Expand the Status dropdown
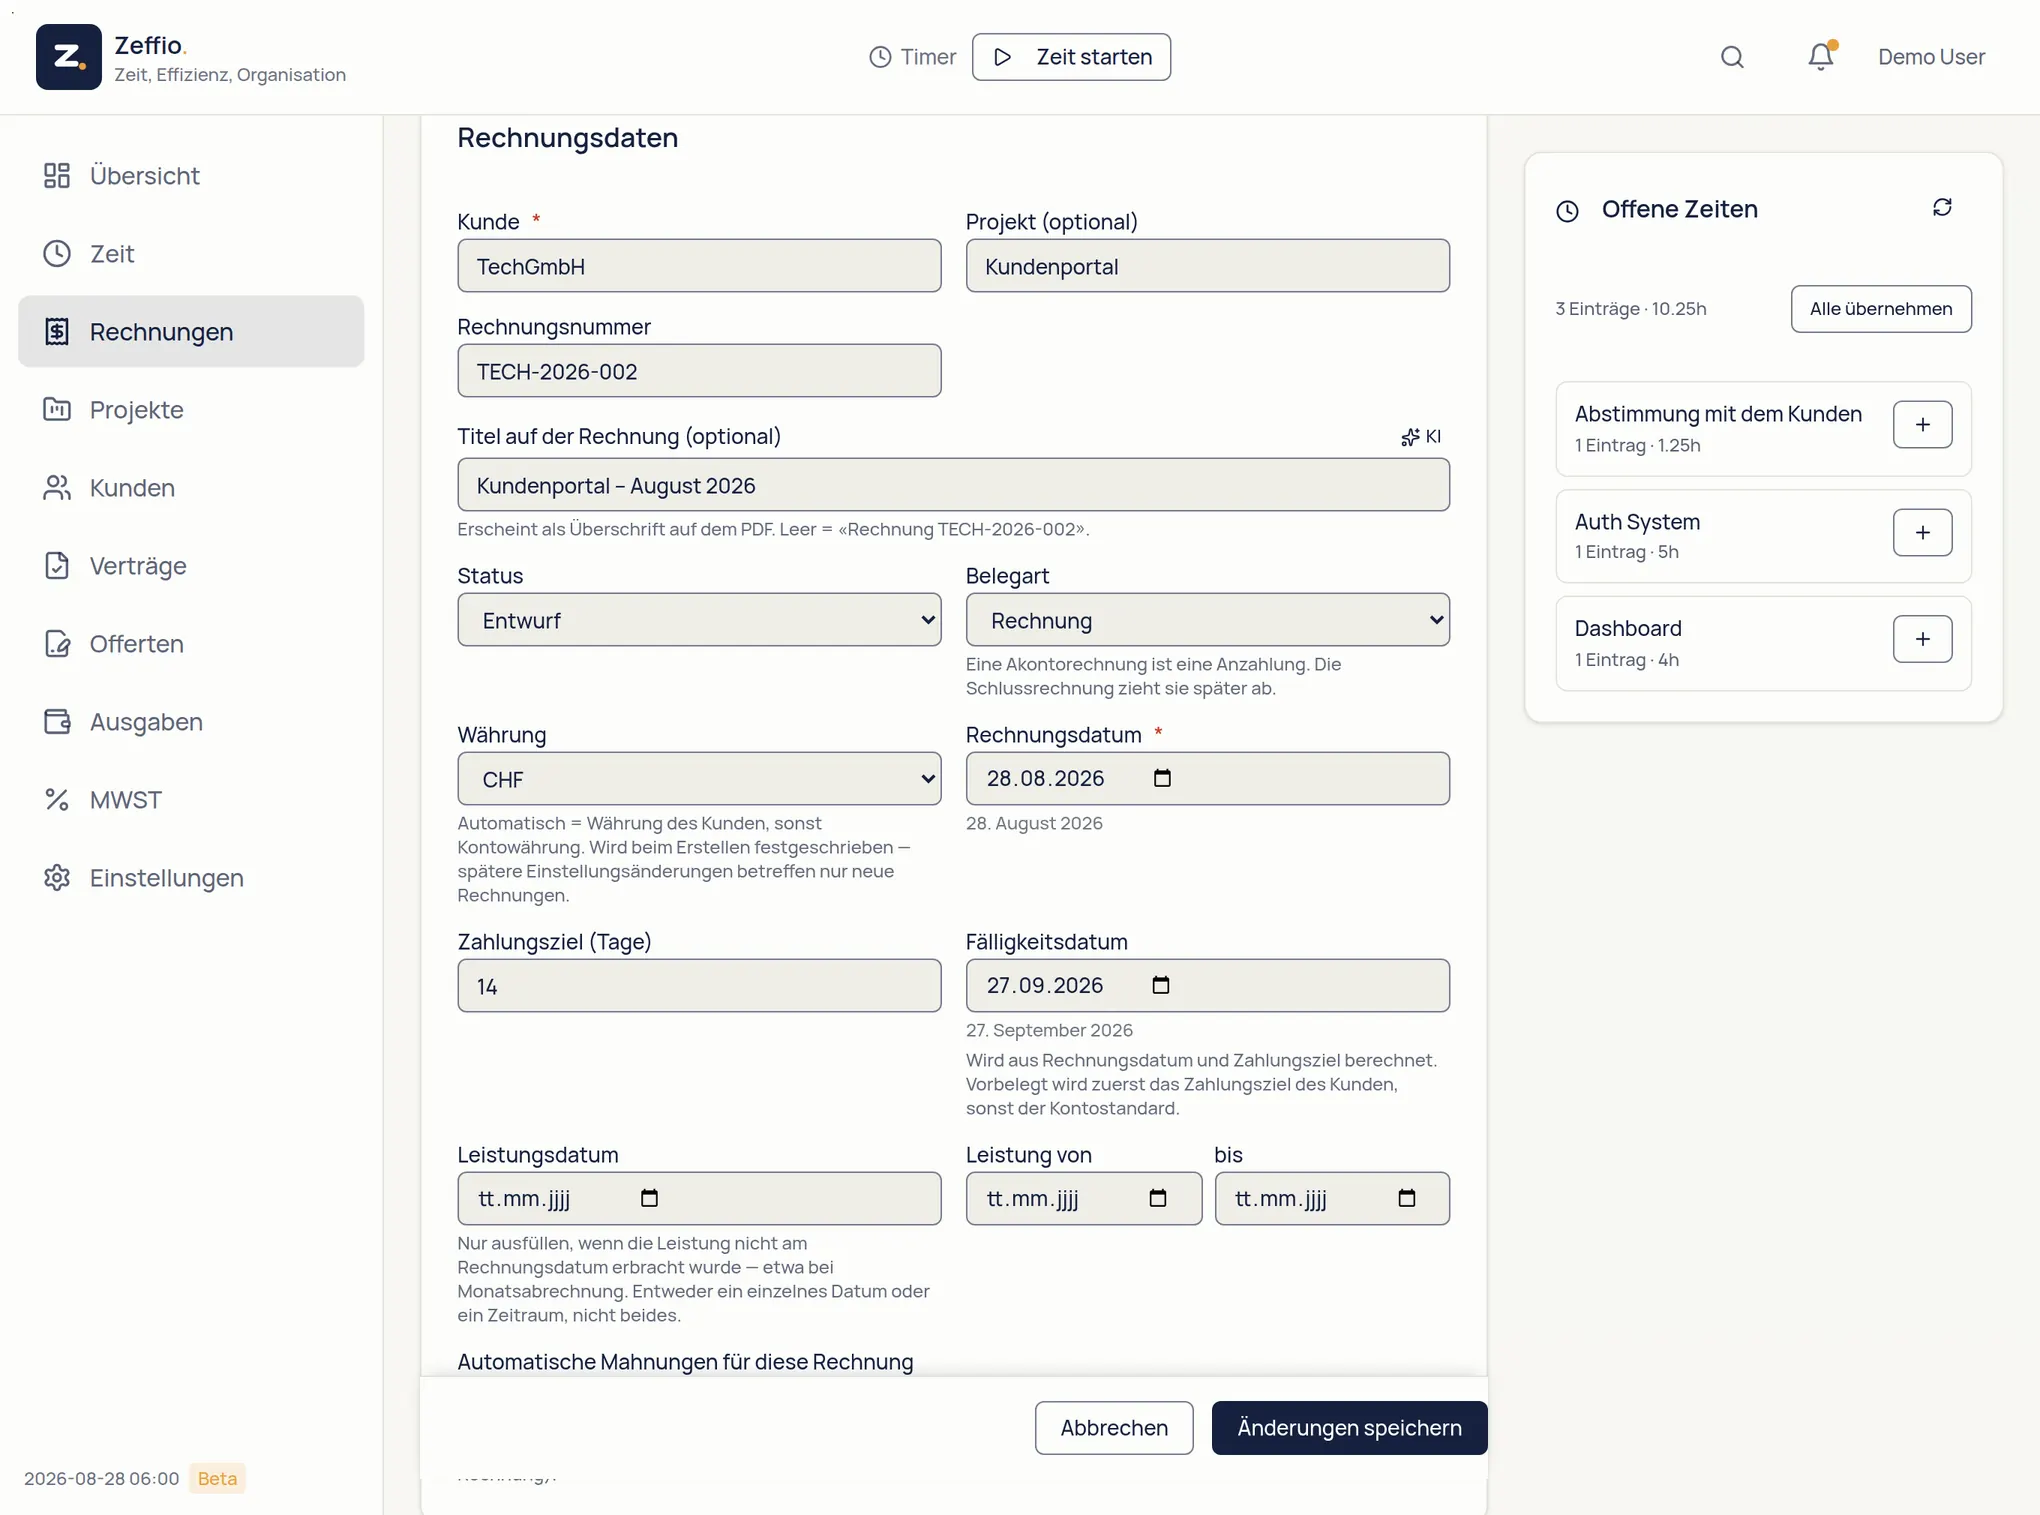Viewport: 2040px width, 1515px height. click(699, 620)
